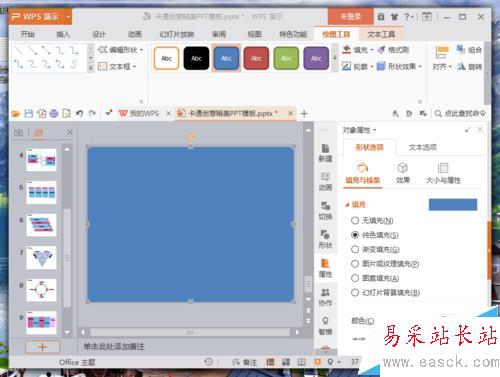Add a new document tab with plus

point(304,114)
